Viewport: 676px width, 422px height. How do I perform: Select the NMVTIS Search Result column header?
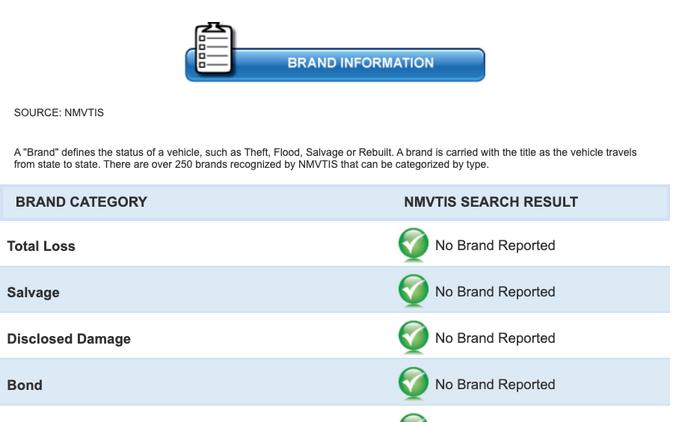click(491, 202)
